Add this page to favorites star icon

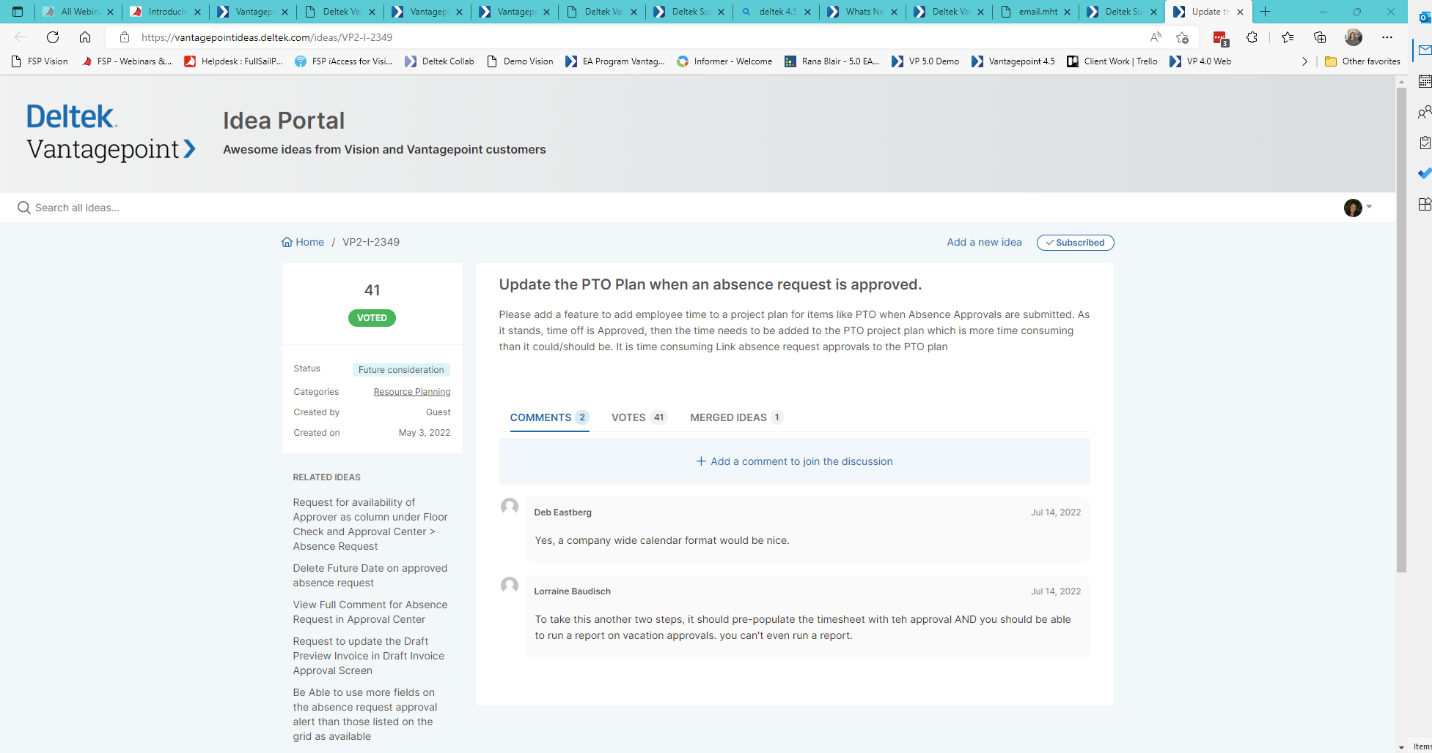(1183, 37)
